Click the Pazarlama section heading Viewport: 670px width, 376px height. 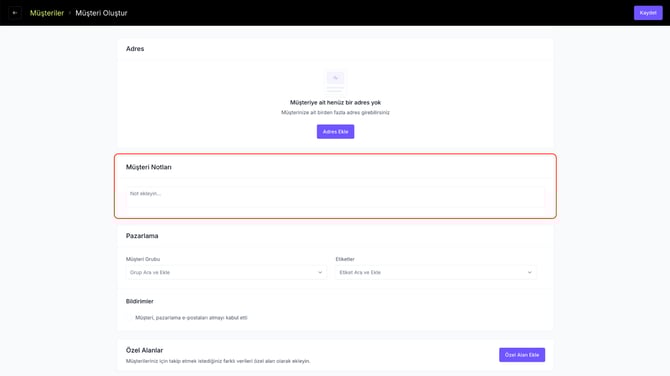click(x=142, y=236)
